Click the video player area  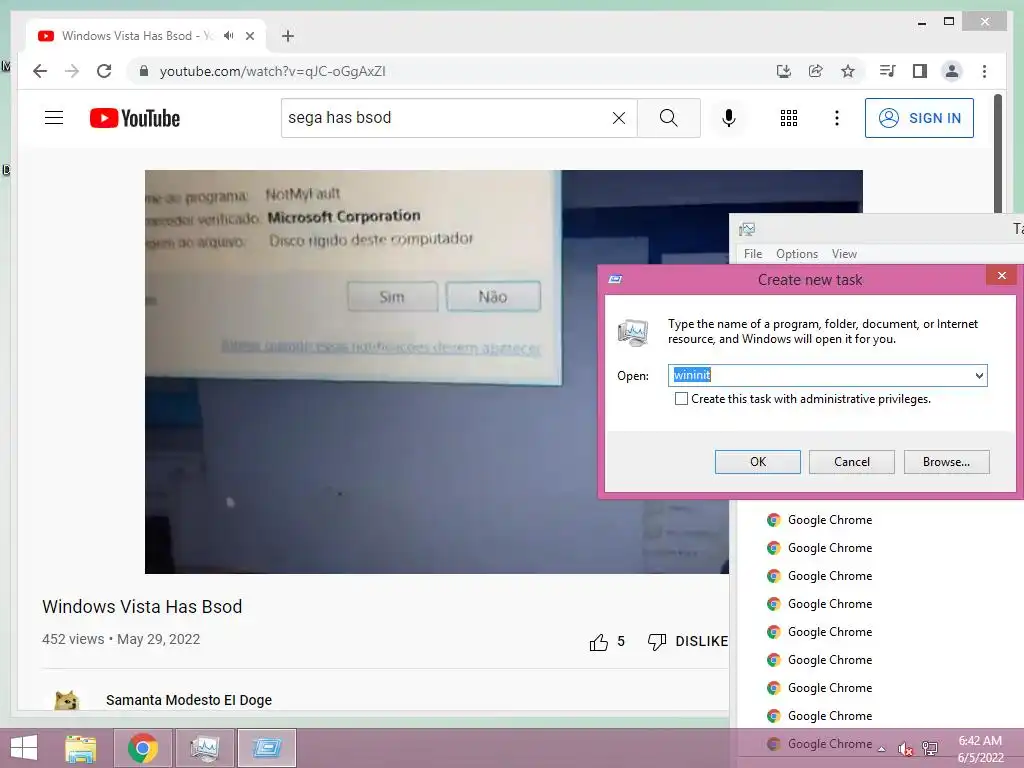pos(436,372)
